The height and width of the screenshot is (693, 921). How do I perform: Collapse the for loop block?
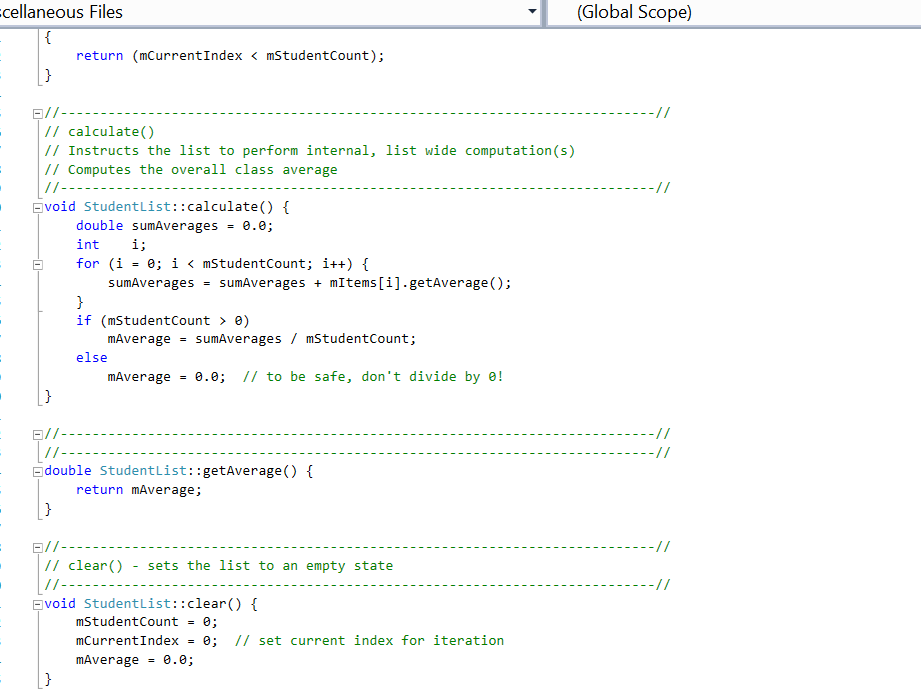(x=38, y=264)
